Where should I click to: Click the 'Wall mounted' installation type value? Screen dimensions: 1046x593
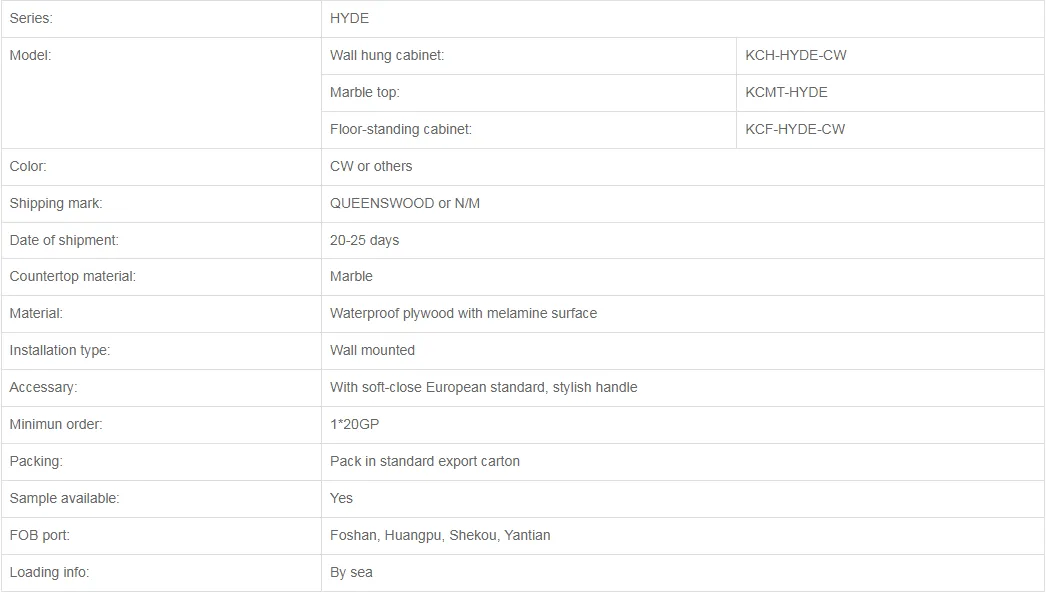click(x=372, y=351)
